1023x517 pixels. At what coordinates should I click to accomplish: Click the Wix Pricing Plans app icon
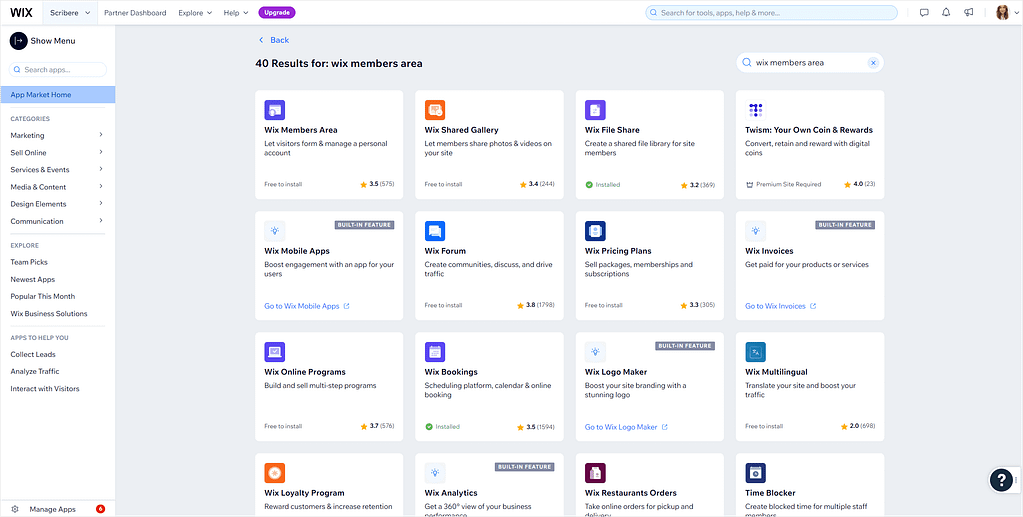tap(595, 230)
